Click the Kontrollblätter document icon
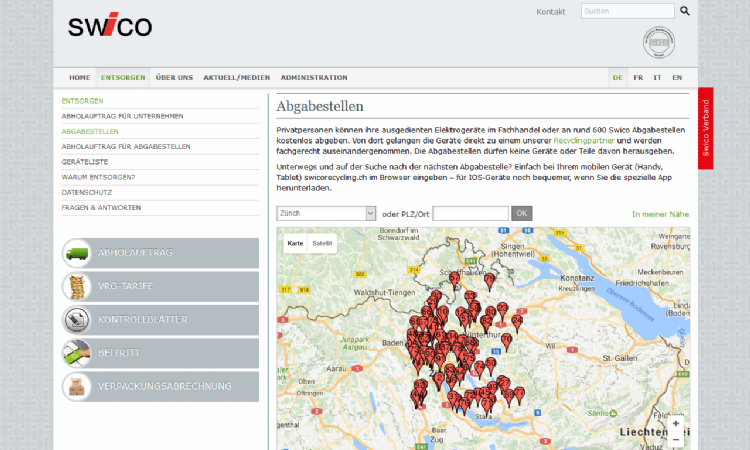The width and height of the screenshot is (750, 450). (x=78, y=319)
